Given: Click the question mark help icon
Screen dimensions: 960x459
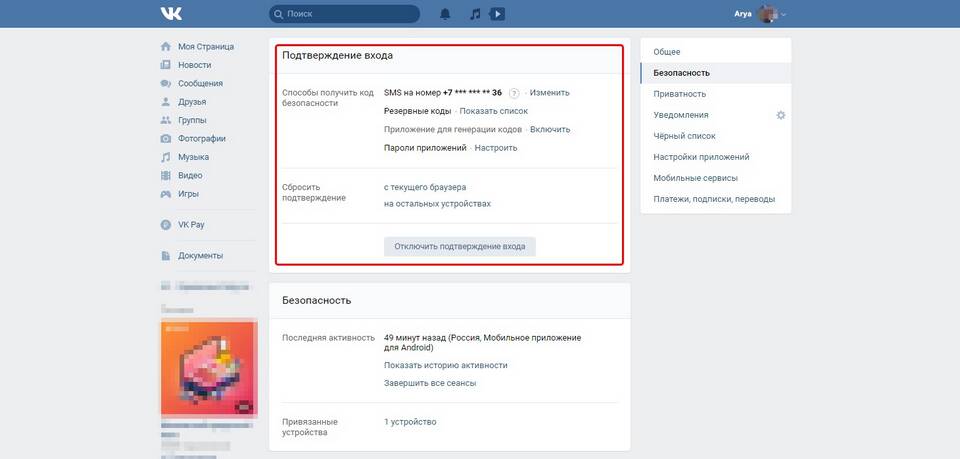Looking at the screenshot, I should [x=514, y=93].
